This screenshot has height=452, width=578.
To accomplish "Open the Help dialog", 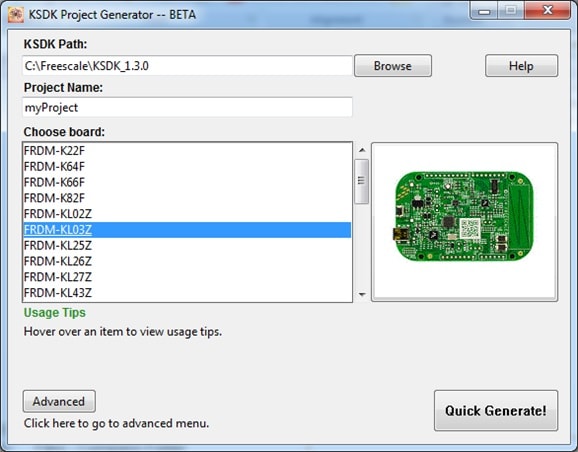I will (x=521, y=66).
